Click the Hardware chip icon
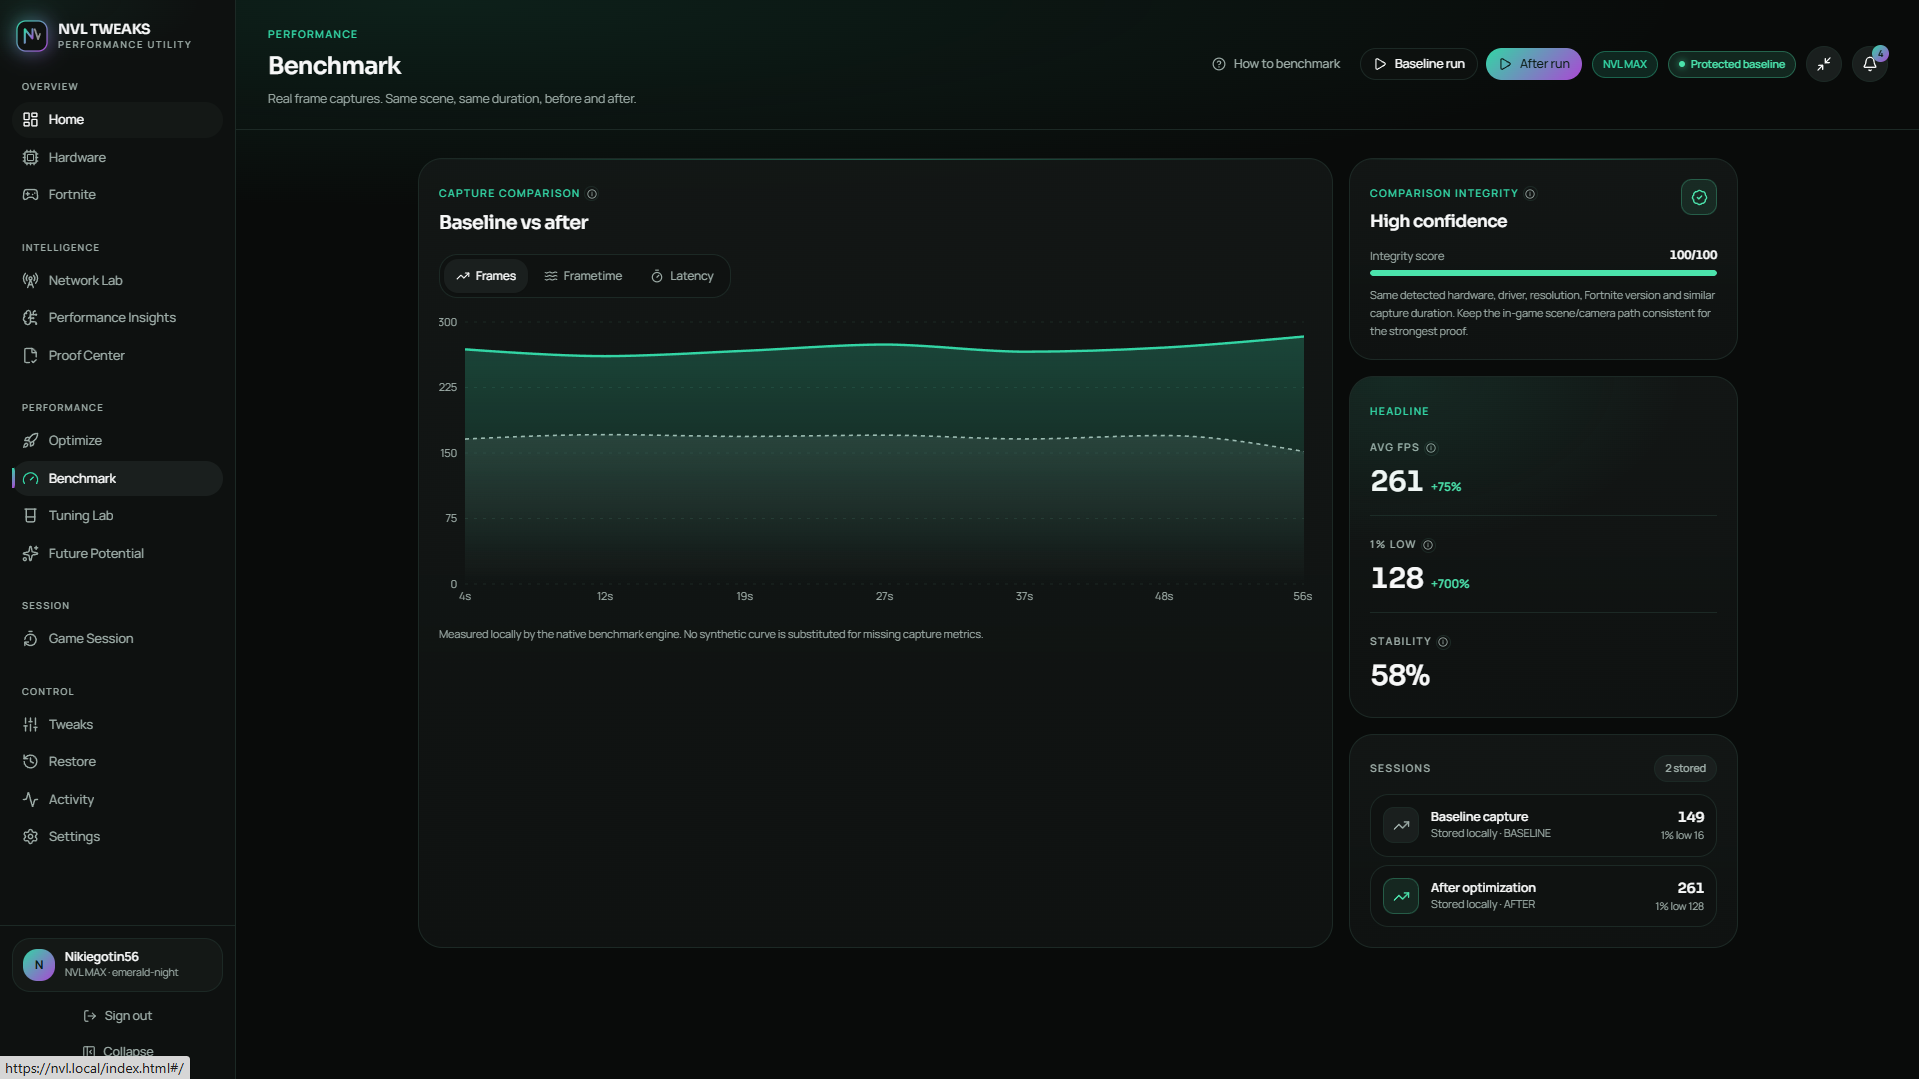This screenshot has width=1919, height=1079. pos(31,158)
